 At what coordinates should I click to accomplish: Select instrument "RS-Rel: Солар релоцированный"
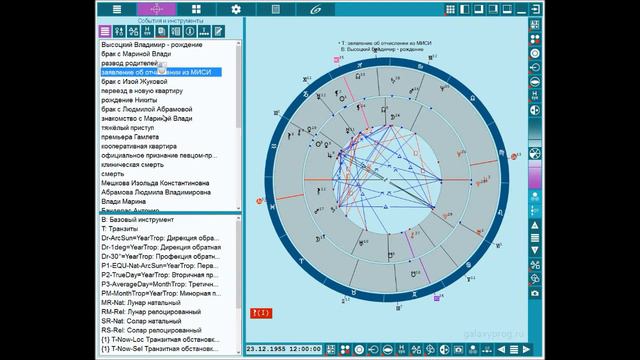pos(151,330)
